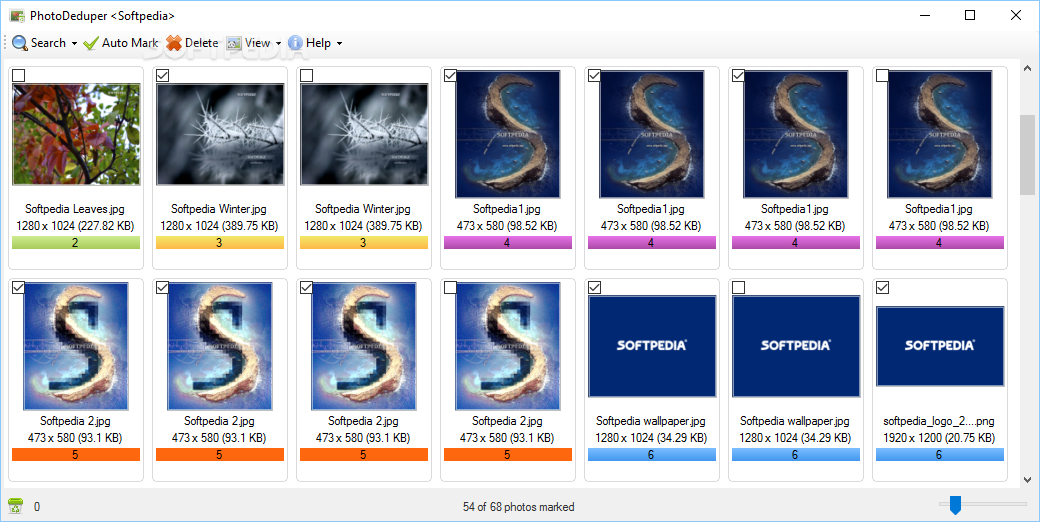Check the unmarked Softpedia wallpaper.jpg checkbox
The image size is (1040, 522).
[x=738, y=287]
